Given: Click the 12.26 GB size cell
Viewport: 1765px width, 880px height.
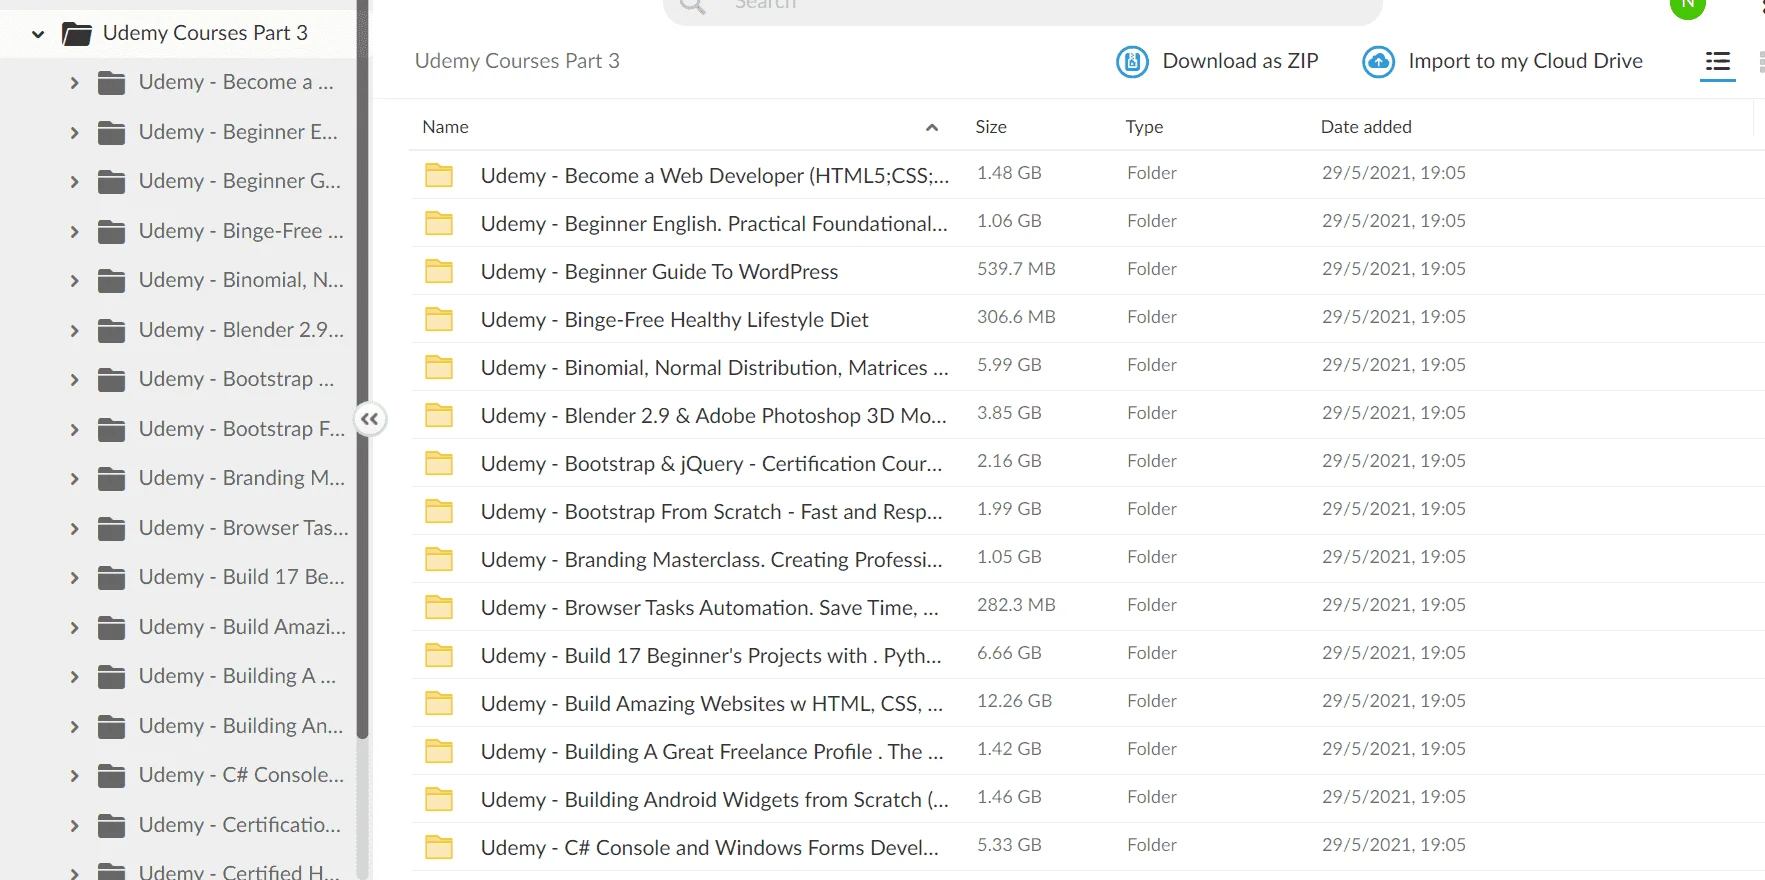Looking at the screenshot, I should (1014, 701).
